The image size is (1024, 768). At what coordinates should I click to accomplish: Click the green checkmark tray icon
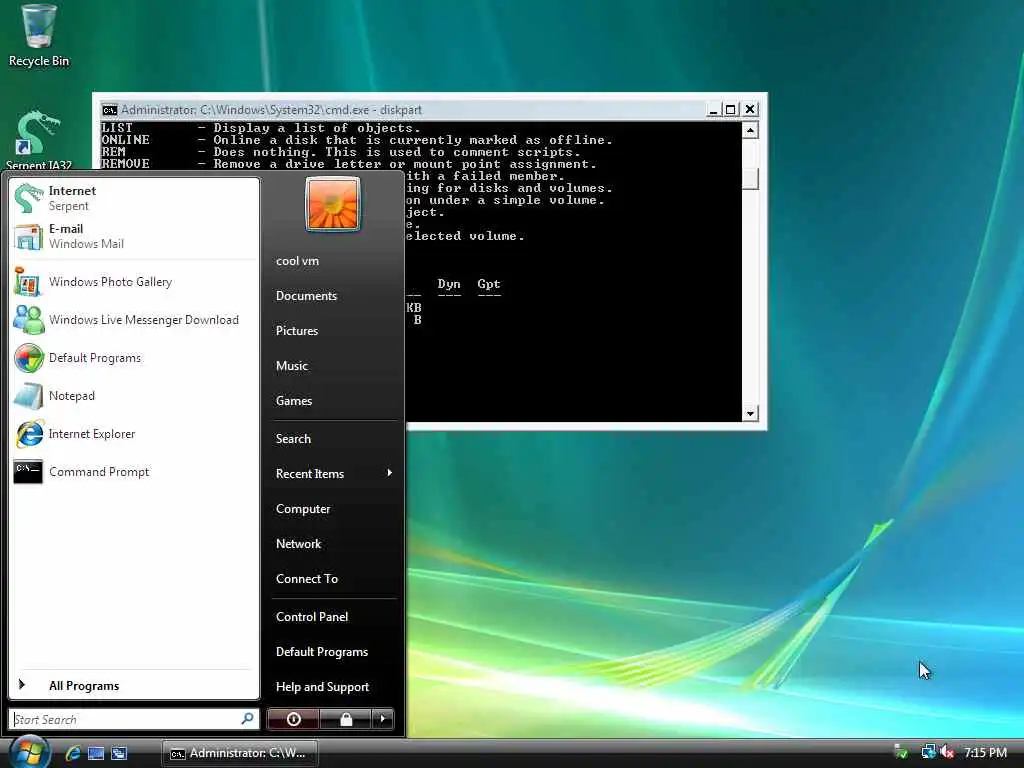(x=901, y=752)
